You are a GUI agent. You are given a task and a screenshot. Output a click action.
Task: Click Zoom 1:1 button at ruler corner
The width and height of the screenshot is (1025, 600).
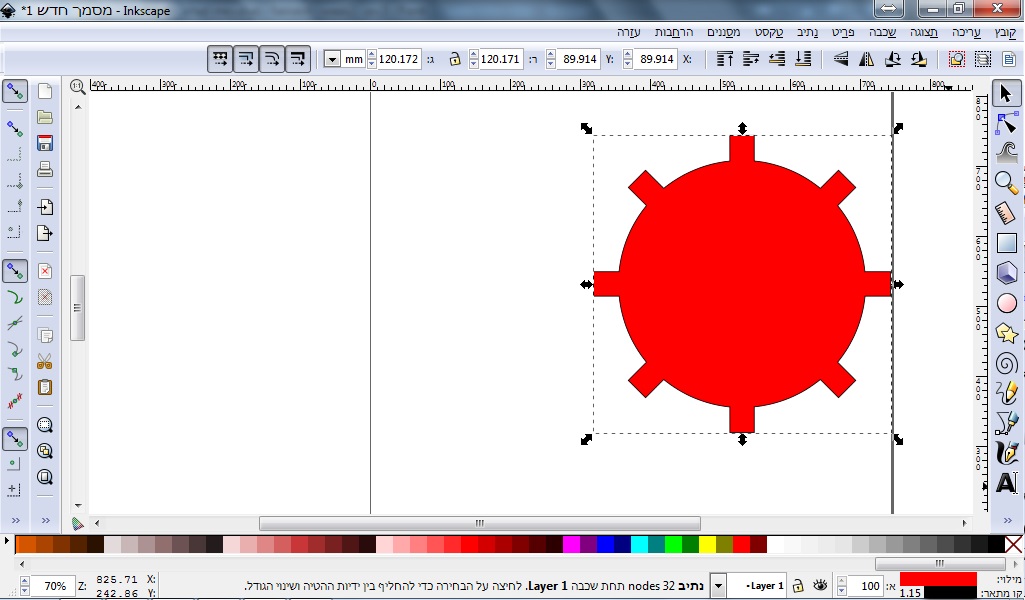pos(77,86)
